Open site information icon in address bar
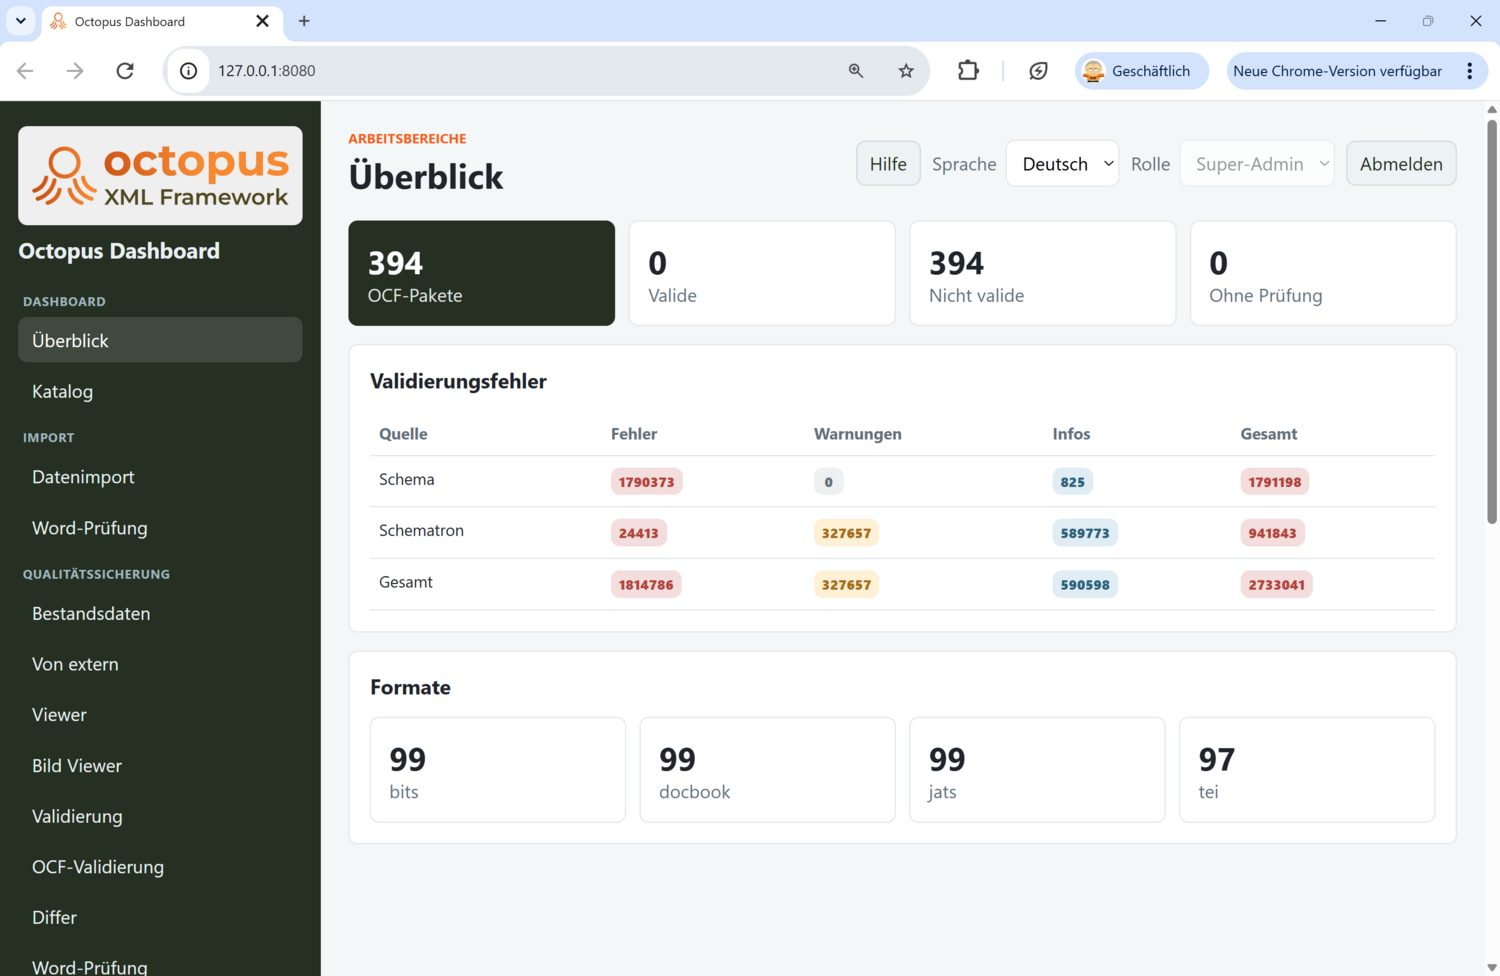The image size is (1500, 976). click(x=188, y=71)
